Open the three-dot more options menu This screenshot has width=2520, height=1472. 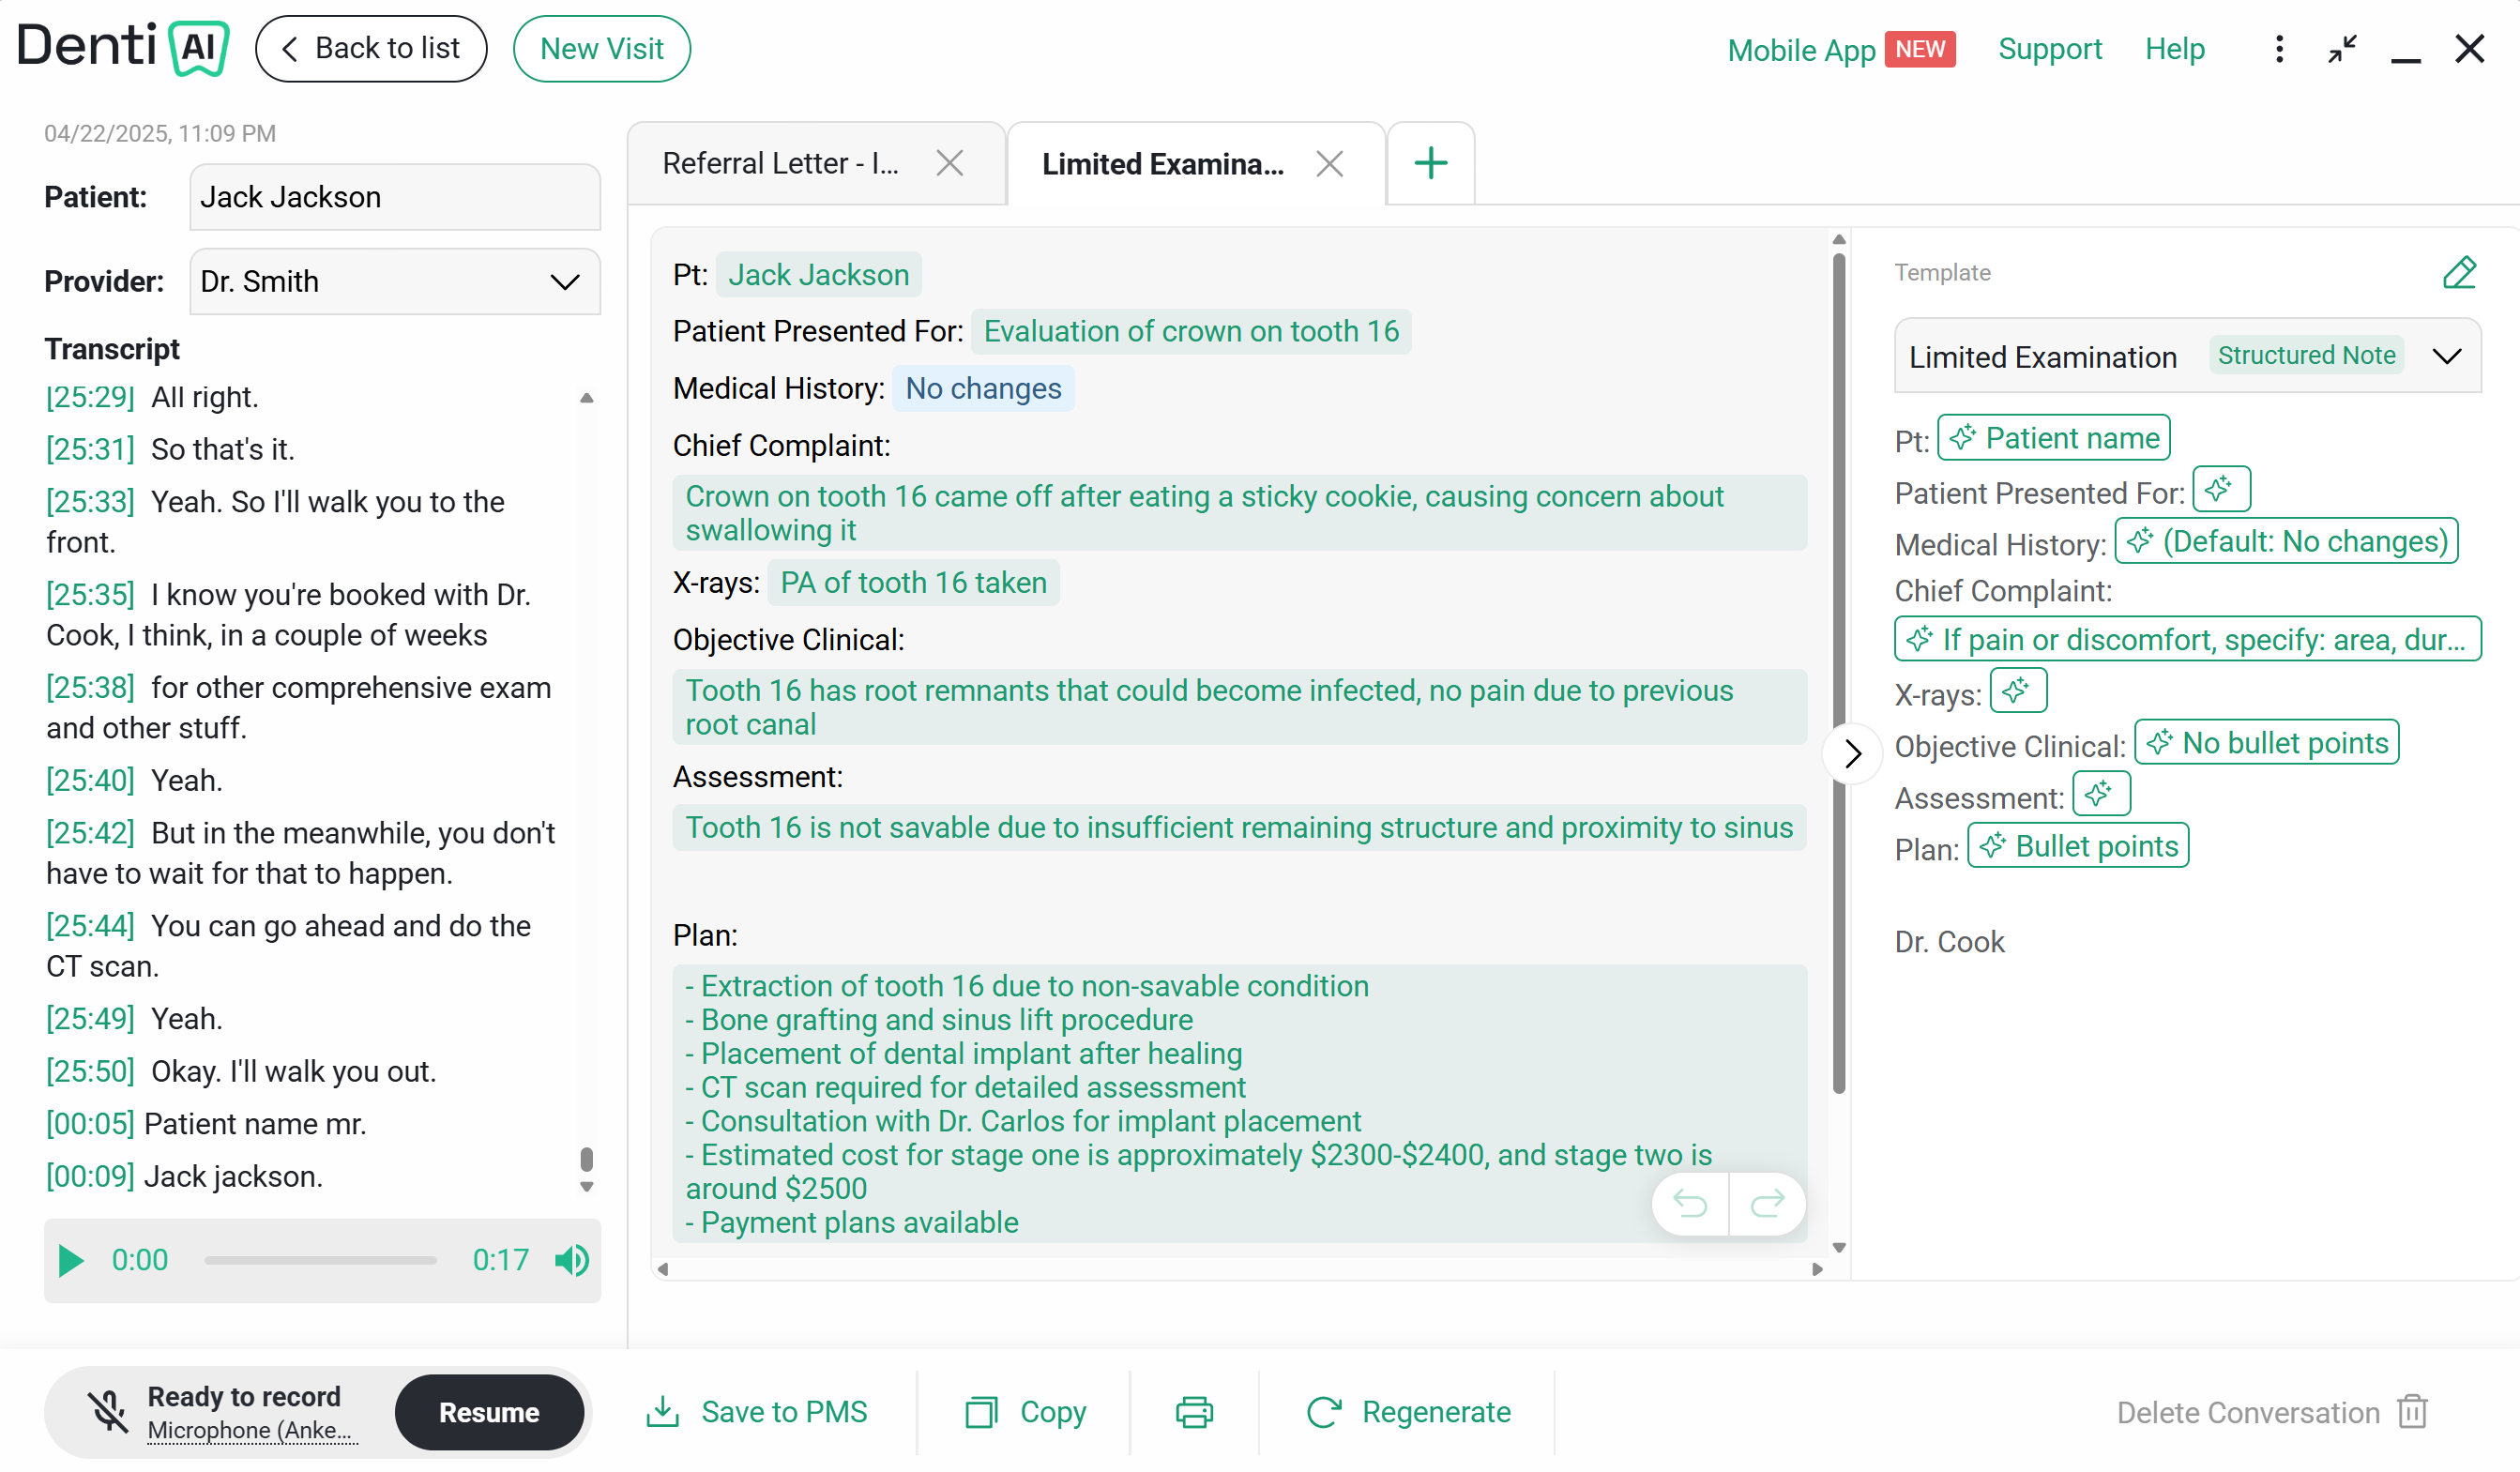coord(2279,49)
